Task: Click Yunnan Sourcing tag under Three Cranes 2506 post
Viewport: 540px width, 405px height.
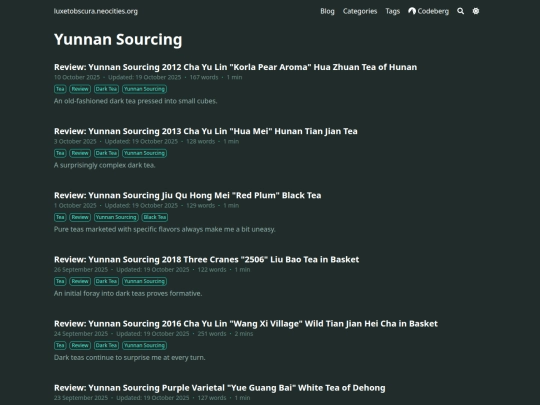Action: pyautogui.click(x=144, y=281)
